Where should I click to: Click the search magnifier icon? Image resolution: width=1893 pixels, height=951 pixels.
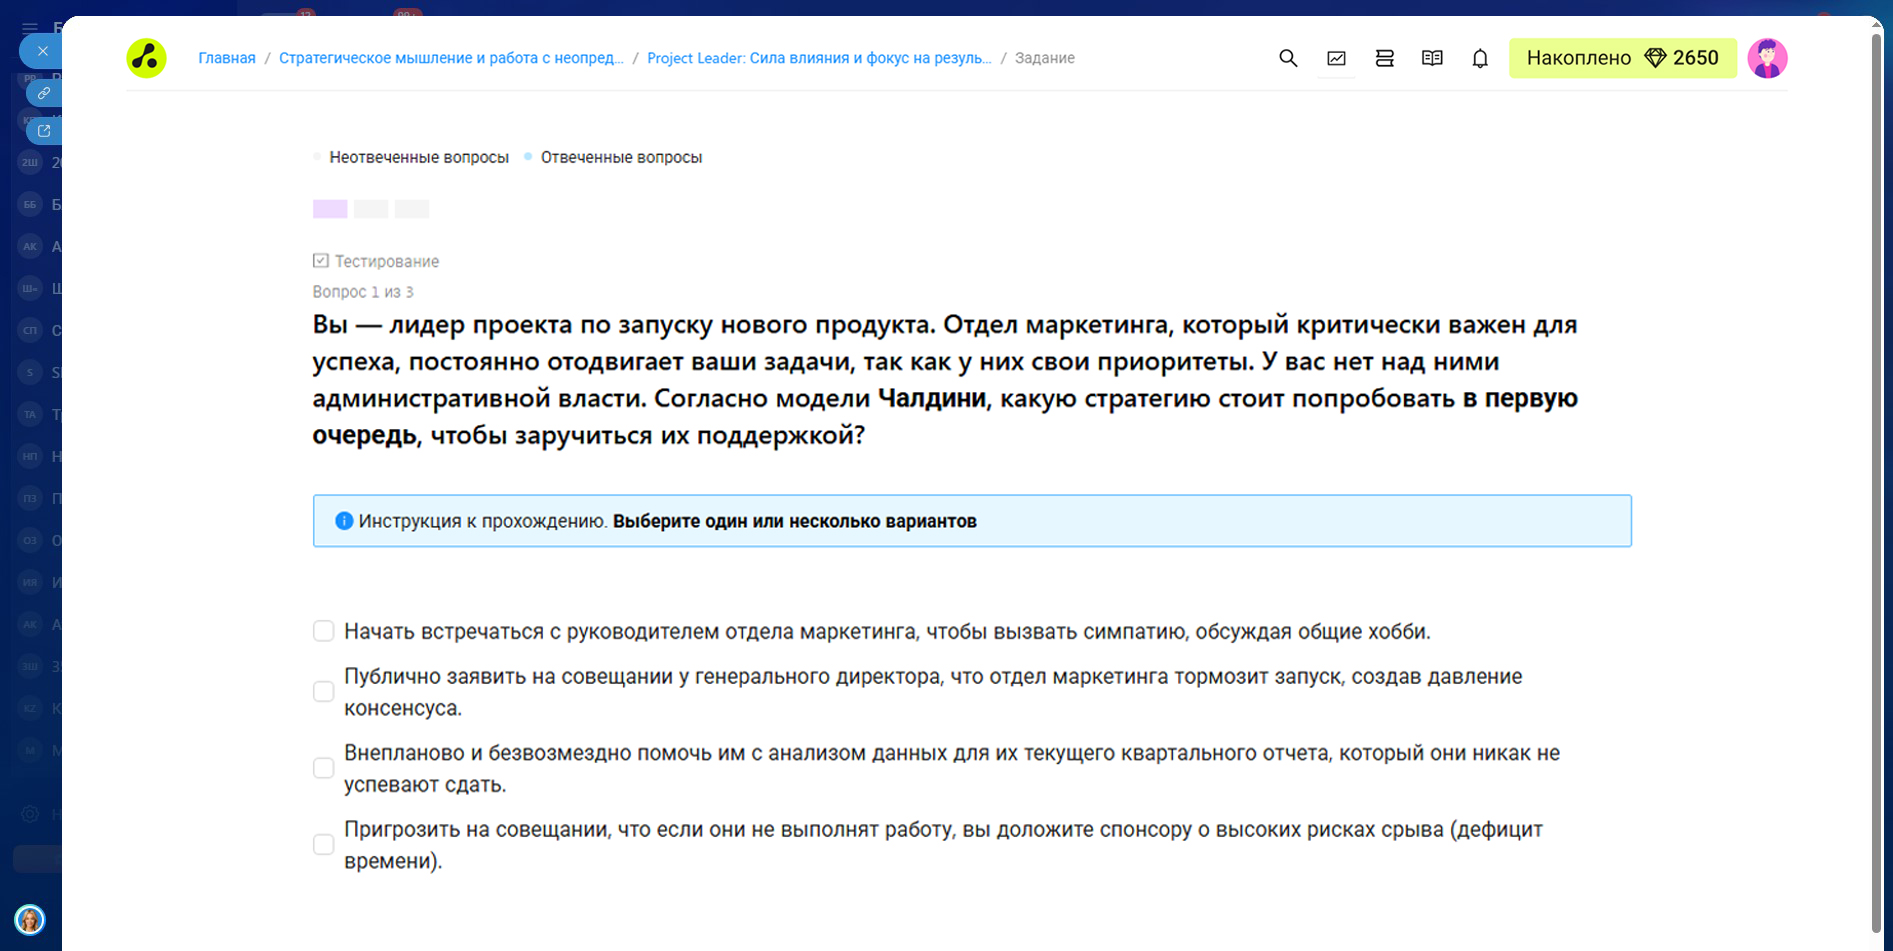(x=1288, y=58)
